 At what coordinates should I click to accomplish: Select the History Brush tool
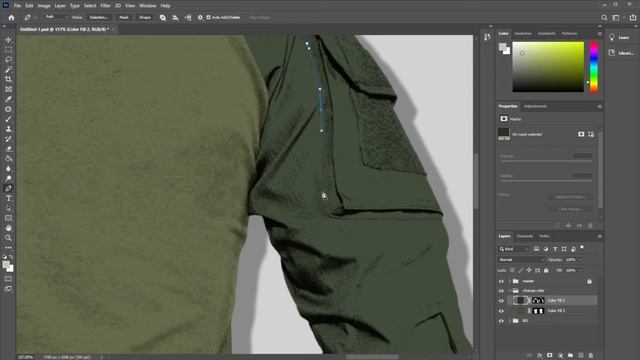(8, 139)
